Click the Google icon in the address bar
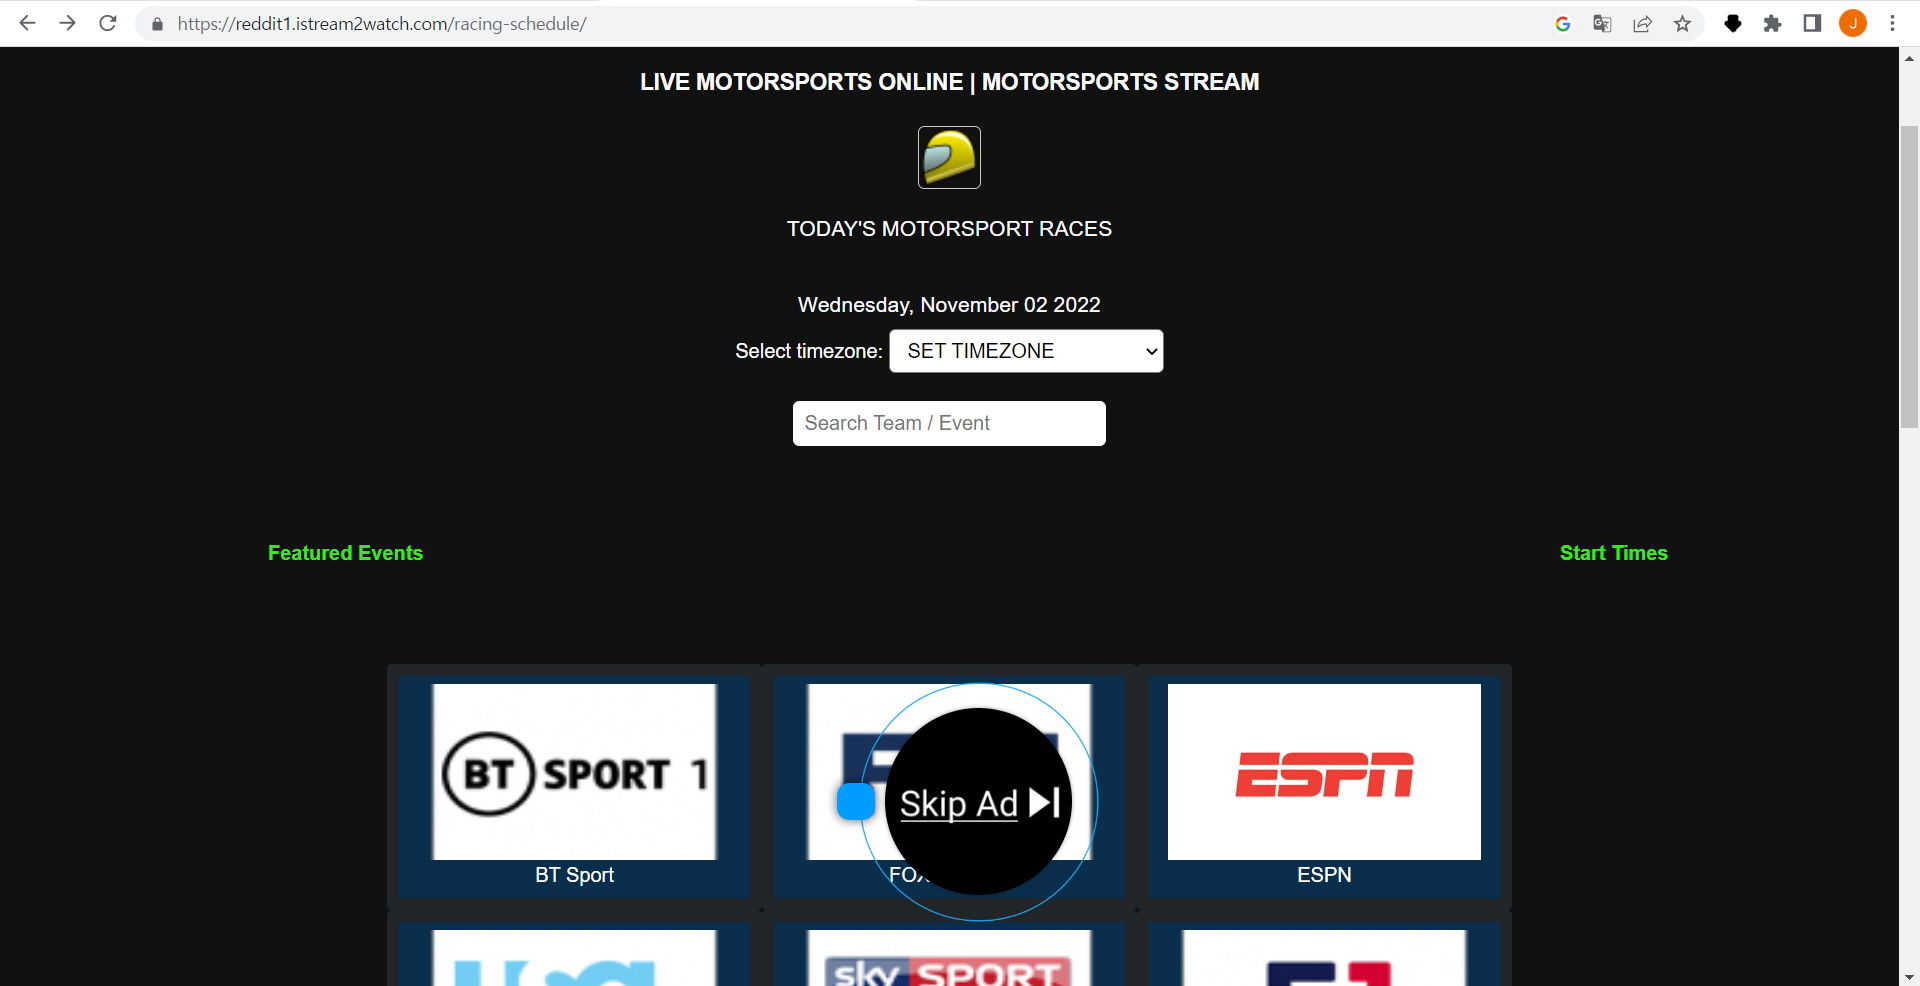 pos(1563,24)
